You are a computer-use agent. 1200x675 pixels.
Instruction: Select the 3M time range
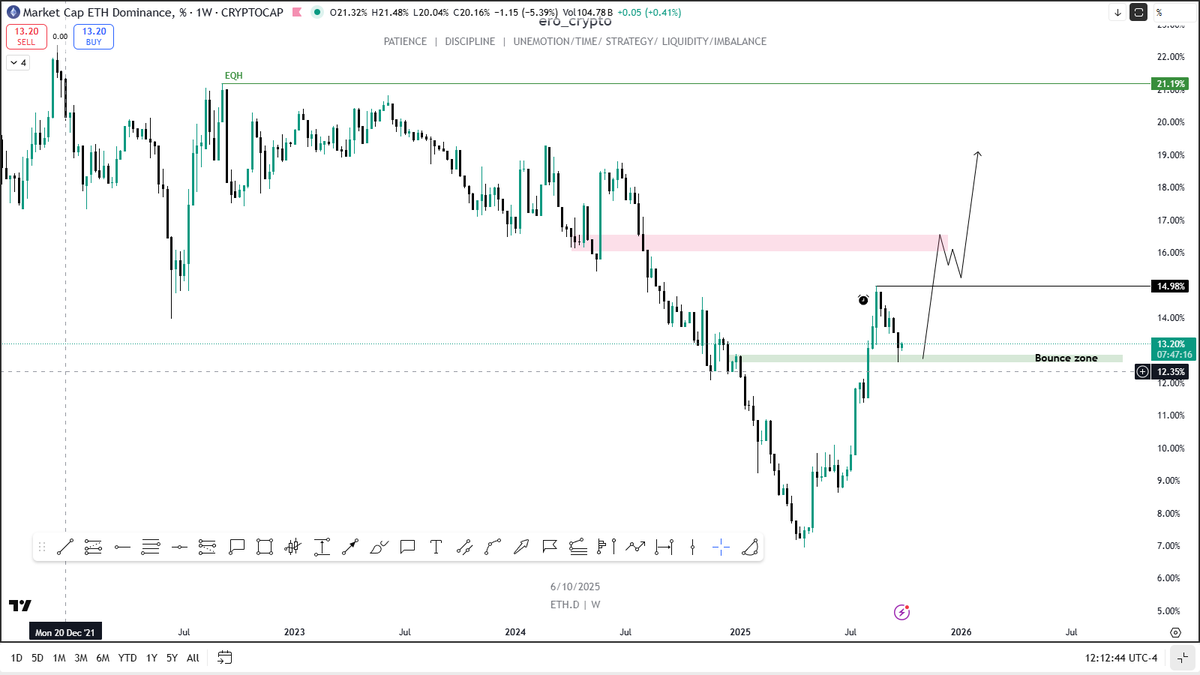tap(81, 658)
